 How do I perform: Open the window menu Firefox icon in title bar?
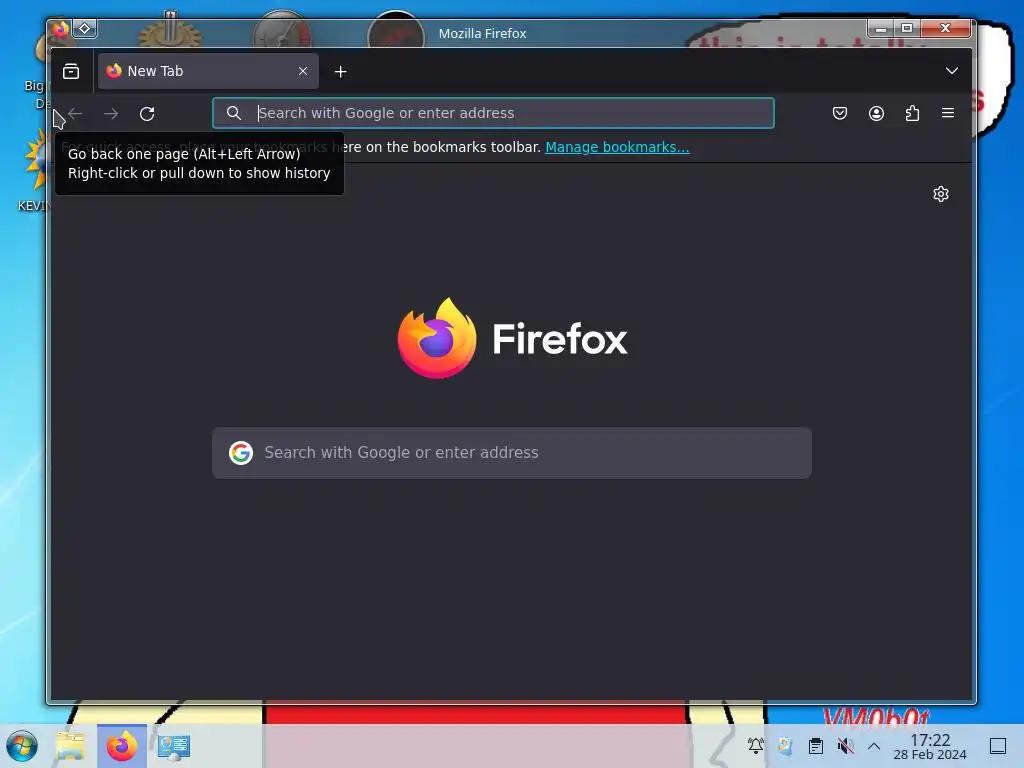click(60, 29)
